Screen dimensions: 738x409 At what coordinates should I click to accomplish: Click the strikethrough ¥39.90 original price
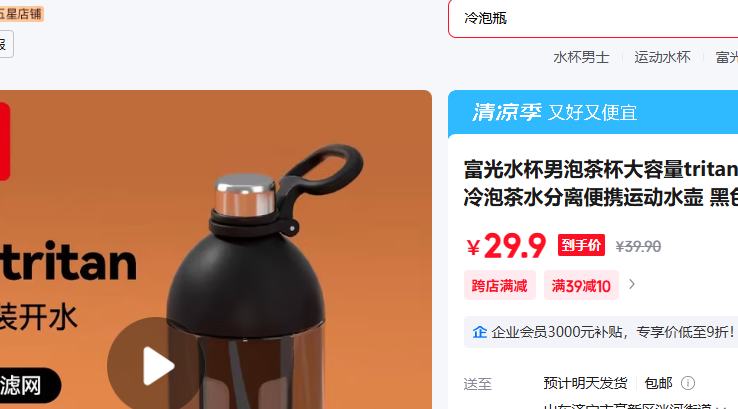(638, 246)
